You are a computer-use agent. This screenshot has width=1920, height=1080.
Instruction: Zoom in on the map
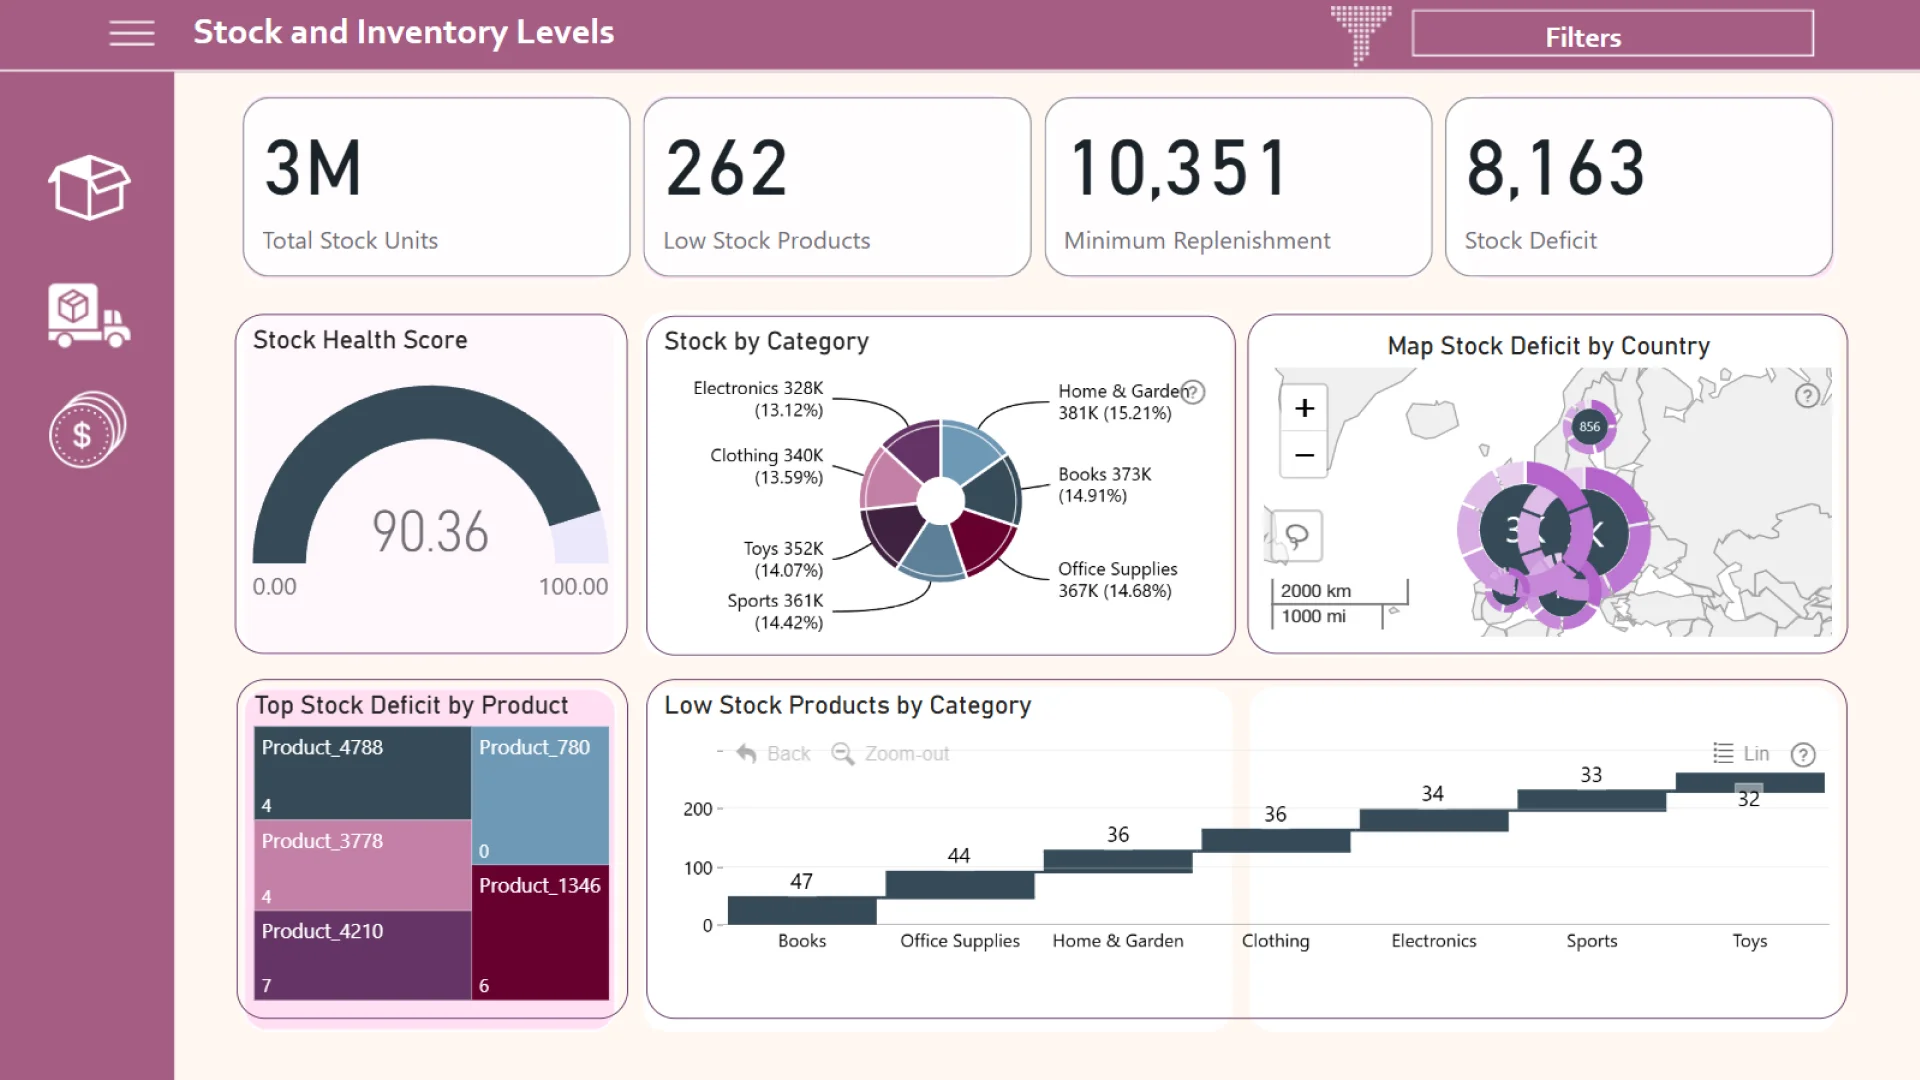(x=1304, y=408)
